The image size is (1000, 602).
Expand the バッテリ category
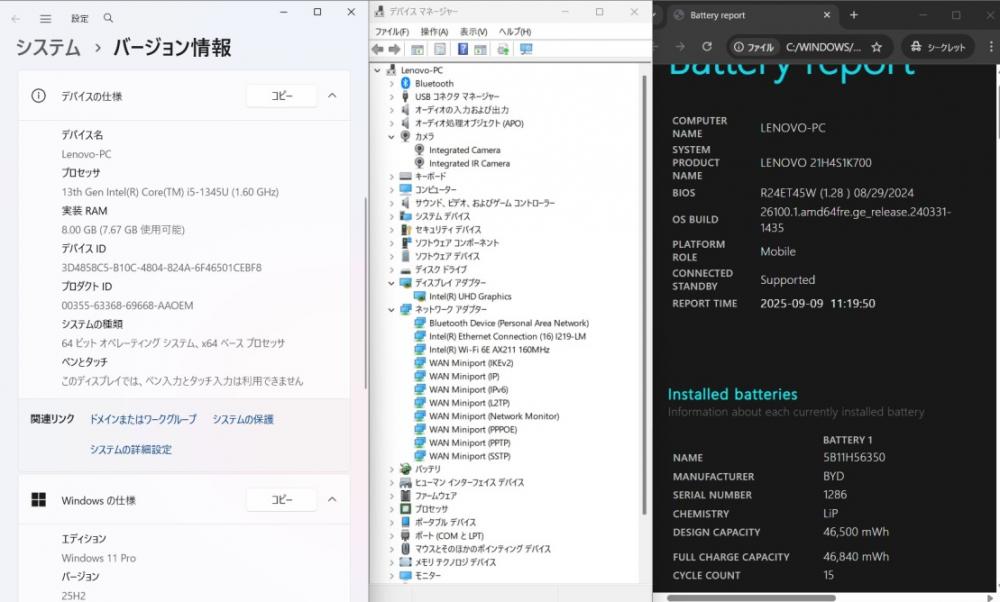[x=392, y=469]
